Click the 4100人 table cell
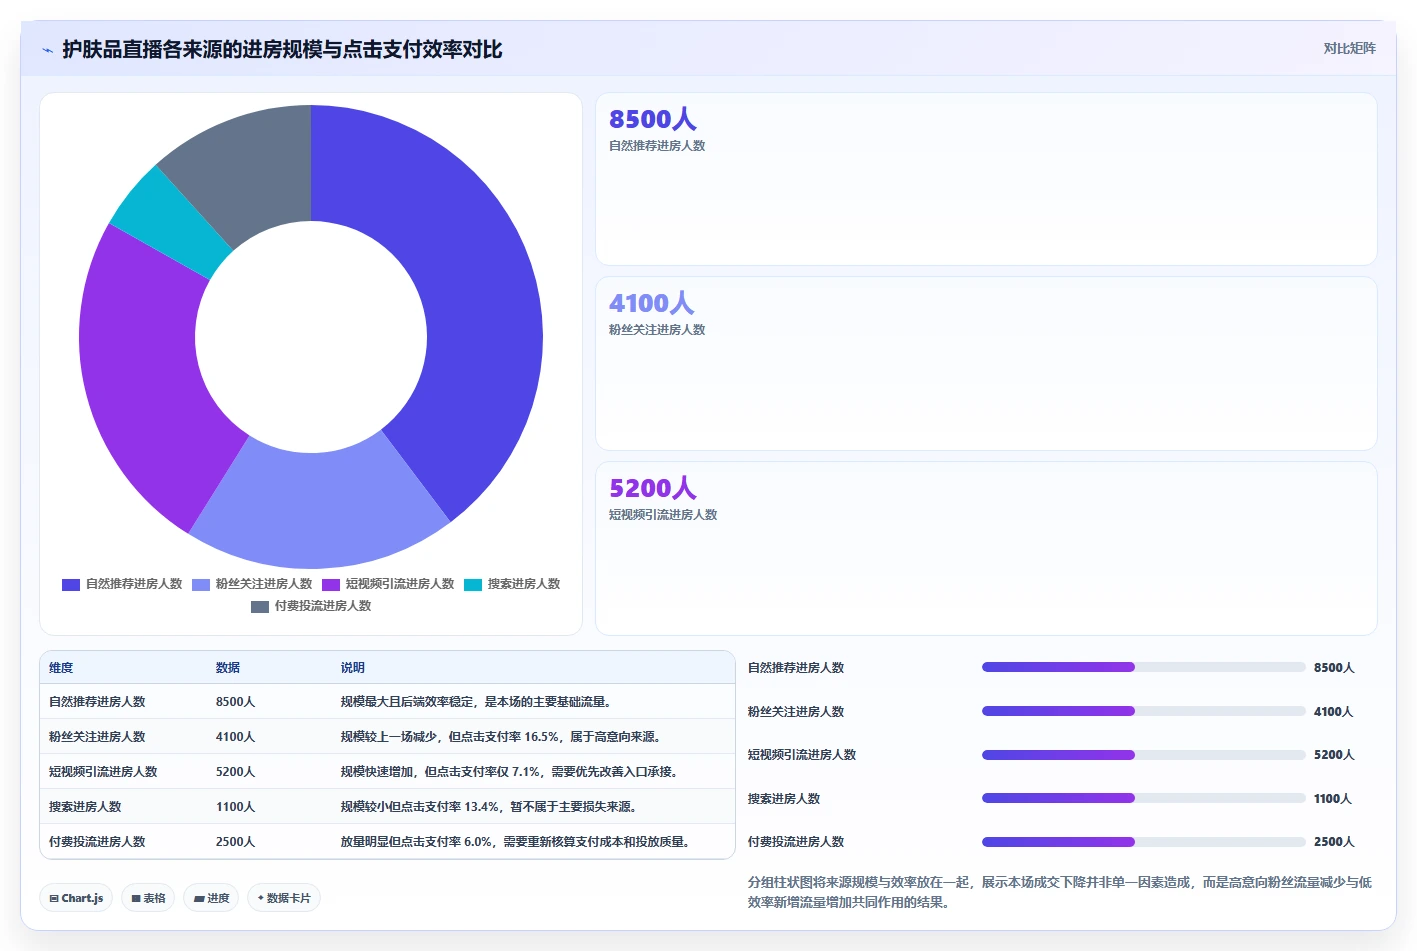The width and height of the screenshot is (1417, 951). coord(236,737)
